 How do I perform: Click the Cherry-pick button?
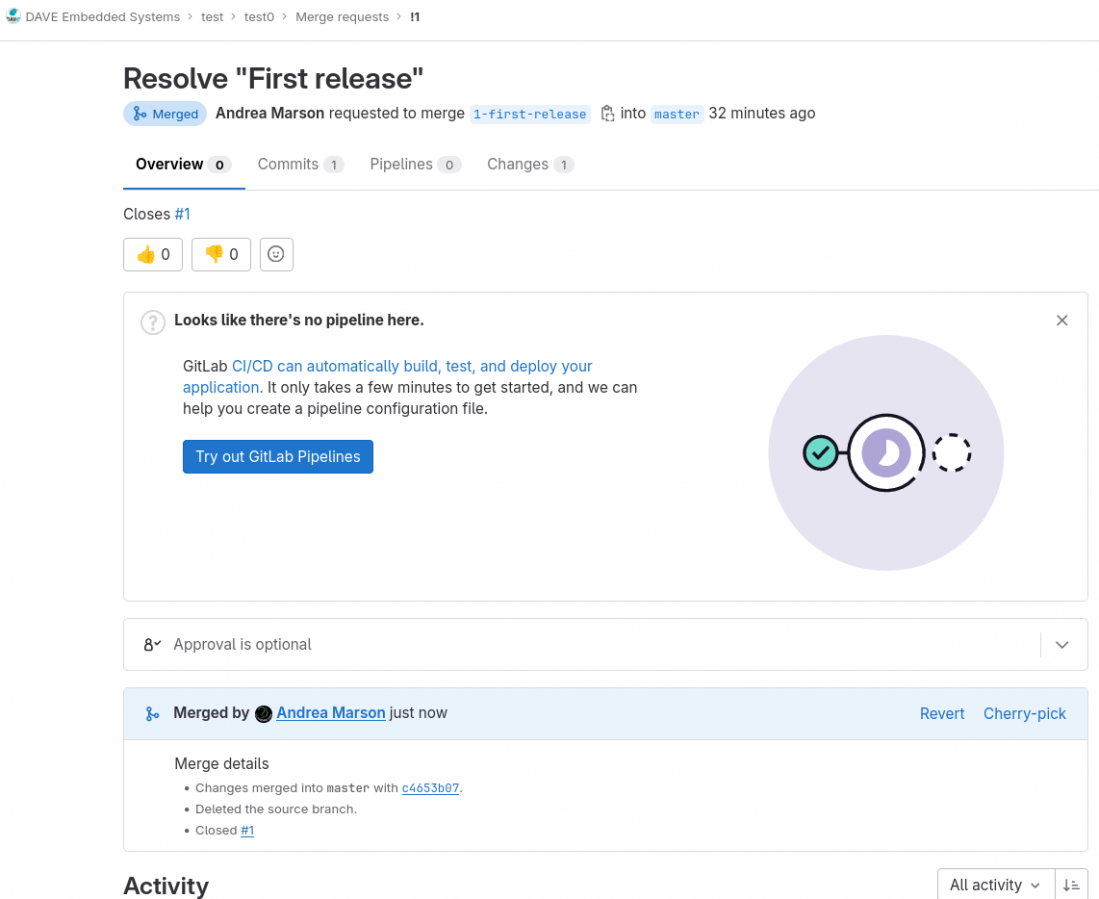click(1024, 714)
